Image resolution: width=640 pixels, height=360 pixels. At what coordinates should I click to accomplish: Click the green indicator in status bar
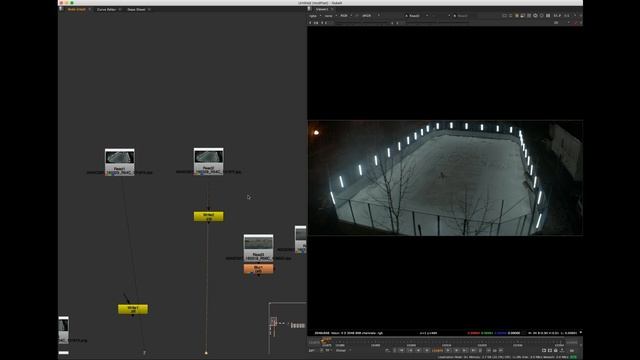[x=573, y=357]
